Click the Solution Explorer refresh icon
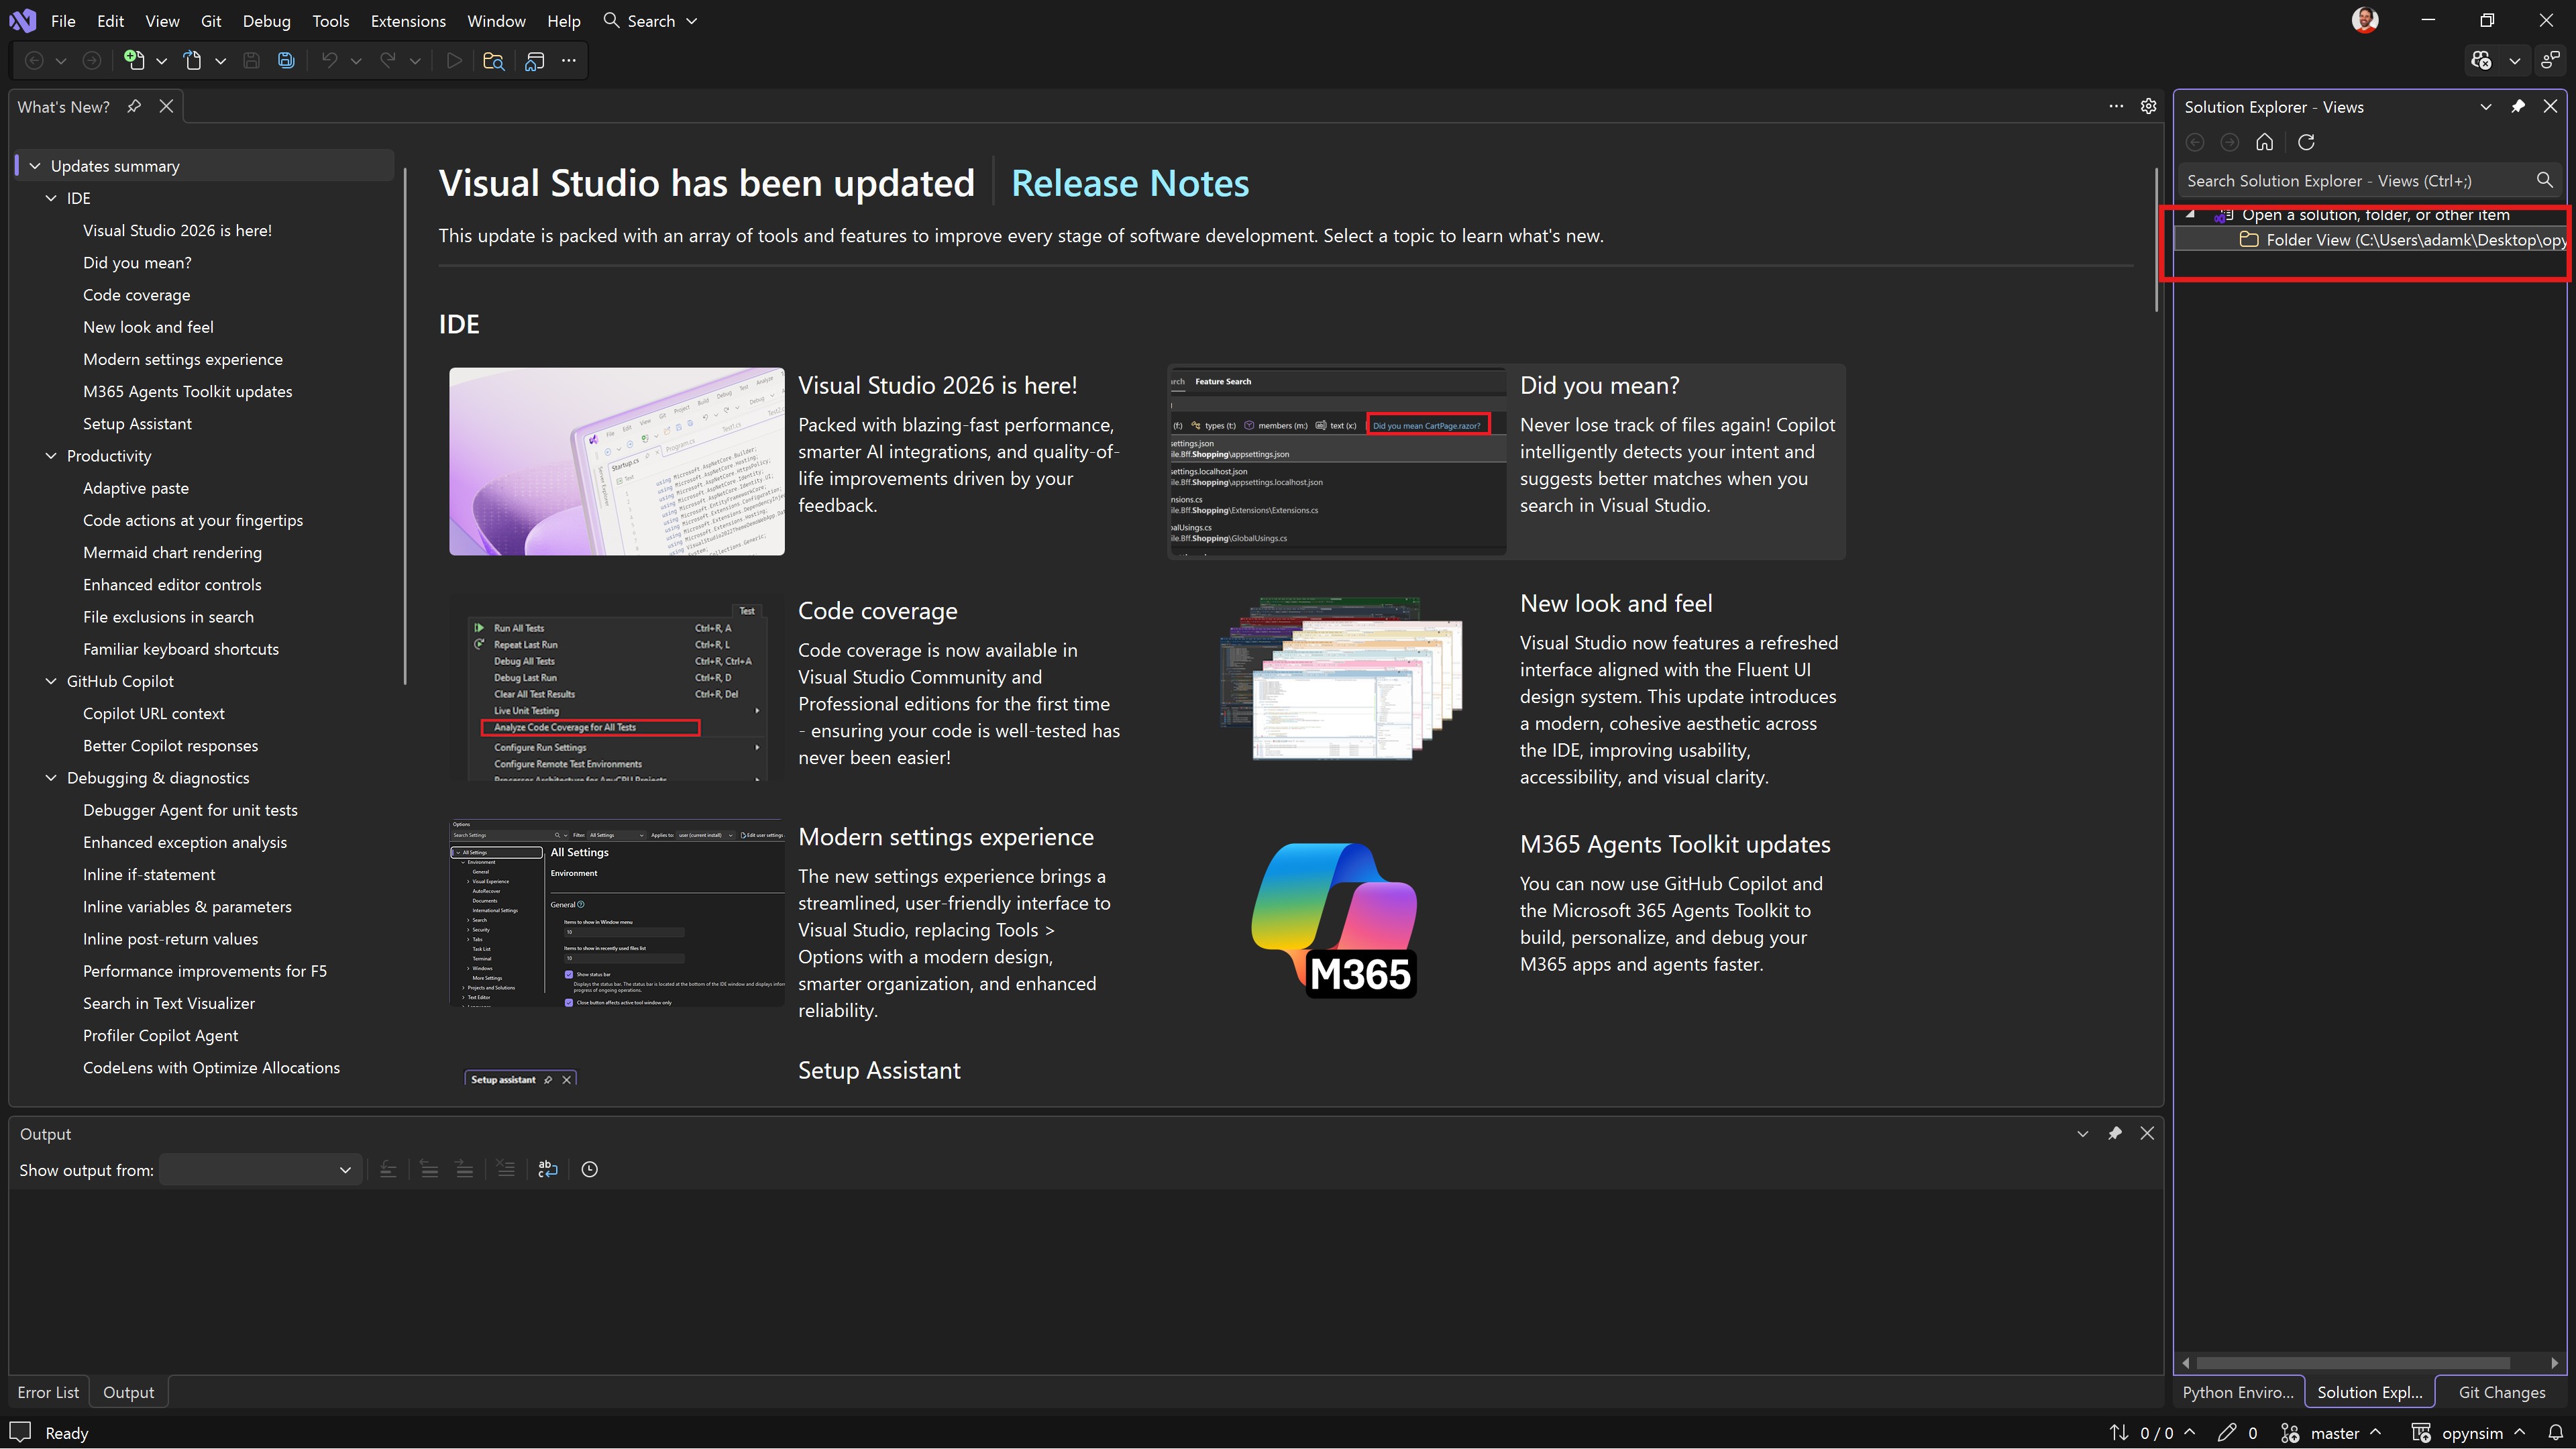The height and width of the screenshot is (1449, 2576). (x=2306, y=142)
